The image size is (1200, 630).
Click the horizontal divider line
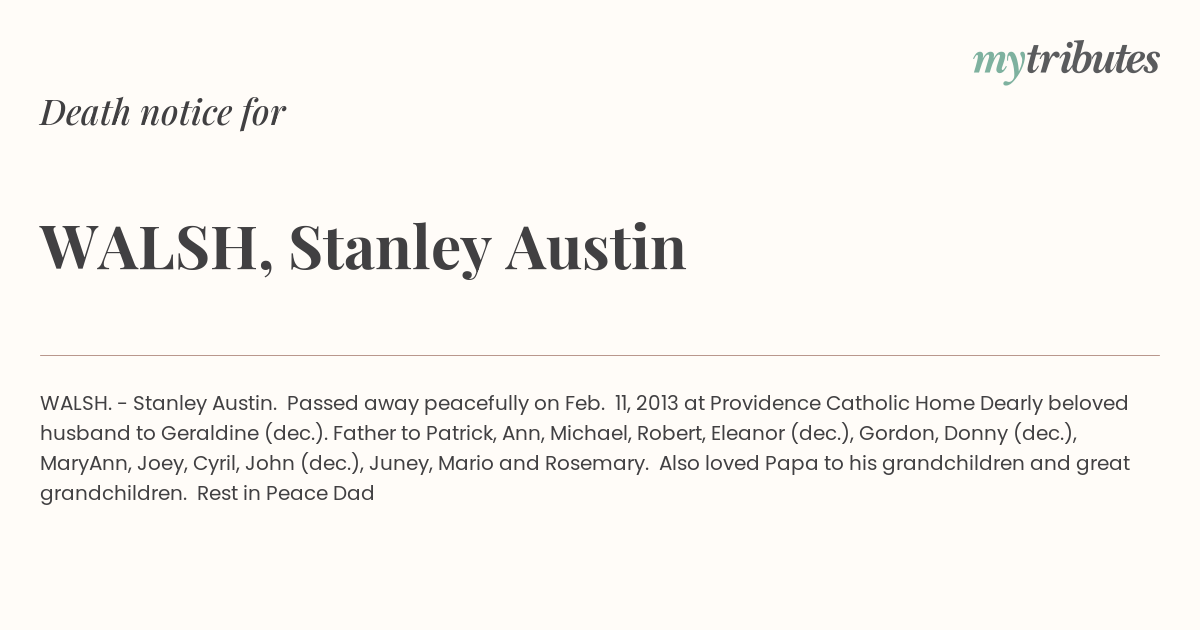[x=600, y=355]
